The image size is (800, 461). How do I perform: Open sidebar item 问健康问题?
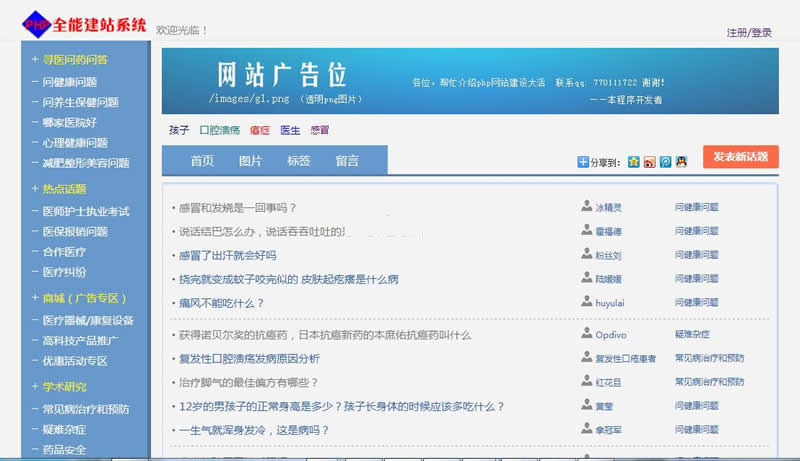pyautogui.click(x=69, y=82)
